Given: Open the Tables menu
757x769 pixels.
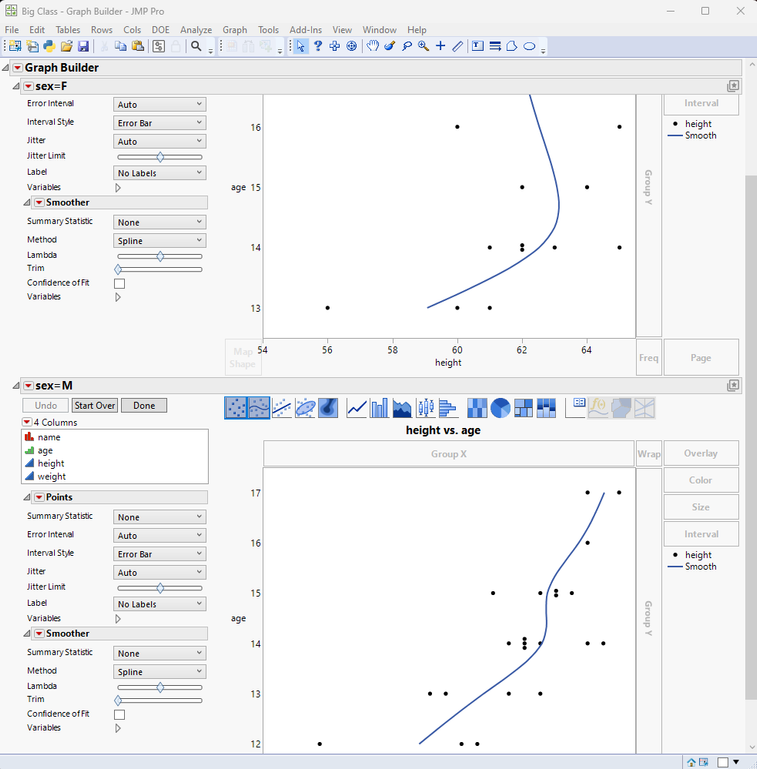Looking at the screenshot, I should [68, 30].
